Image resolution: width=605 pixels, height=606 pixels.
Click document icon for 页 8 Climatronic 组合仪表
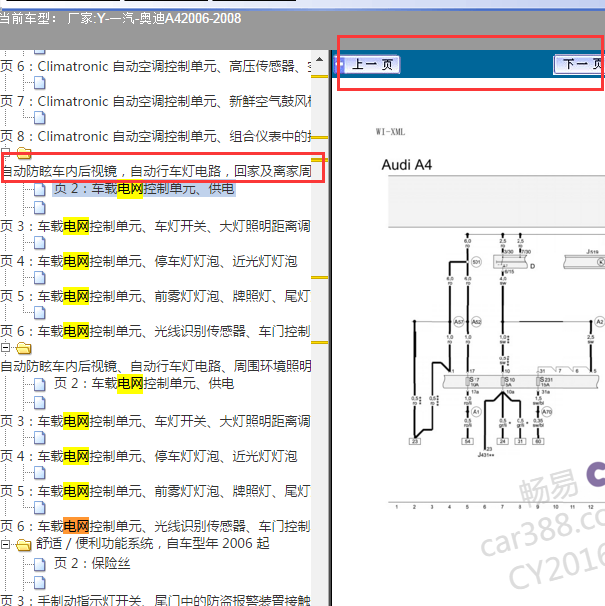[x=40, y=117]
